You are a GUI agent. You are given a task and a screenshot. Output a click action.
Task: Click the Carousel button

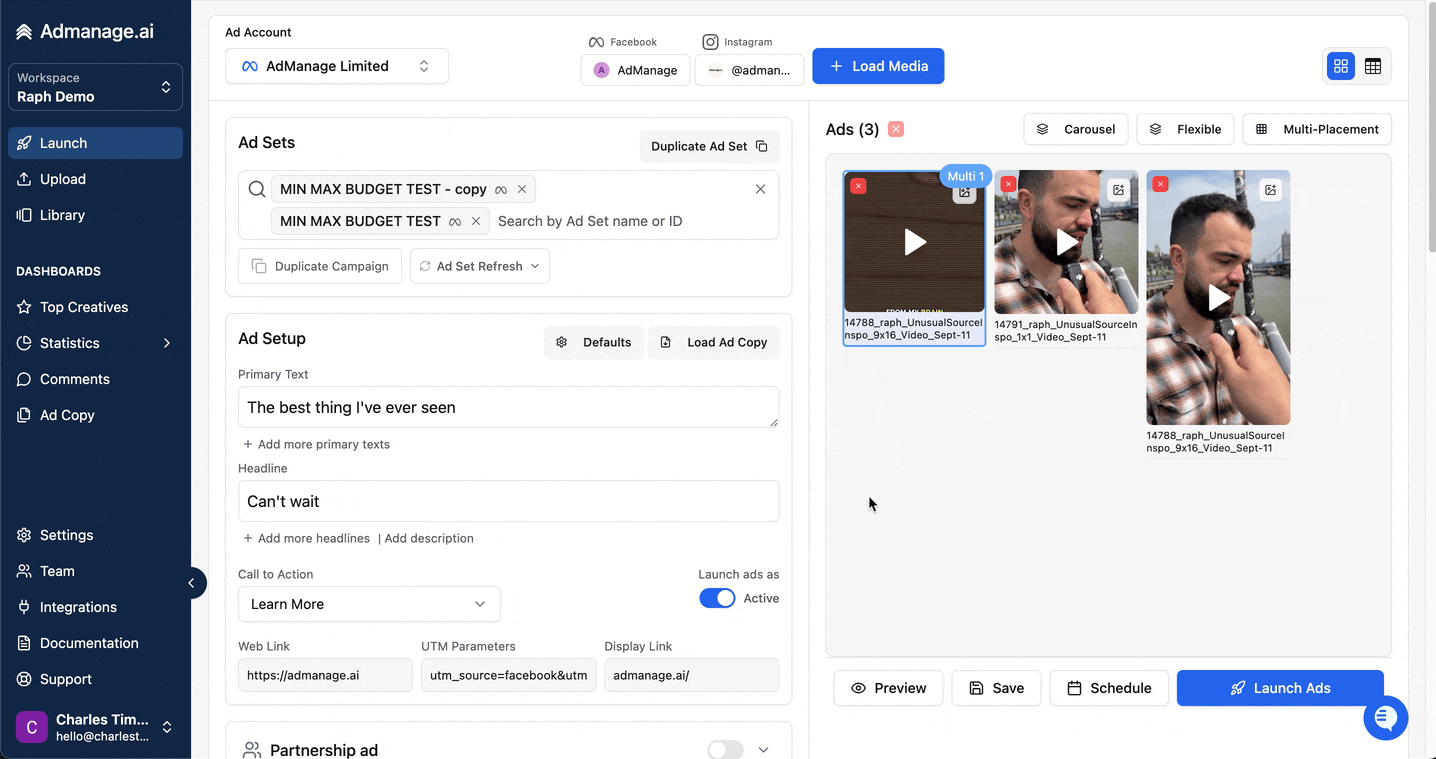pyautogui.click(x=1076, y=129)
